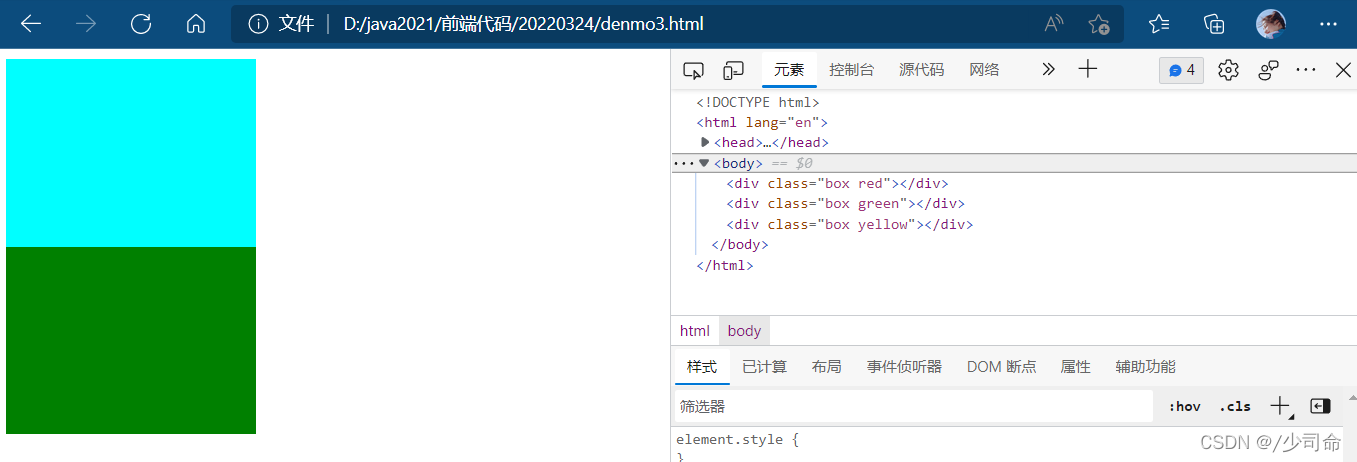Open the 网络 tab
This screenshot has height=462, width=1357.
pos(984,70)
